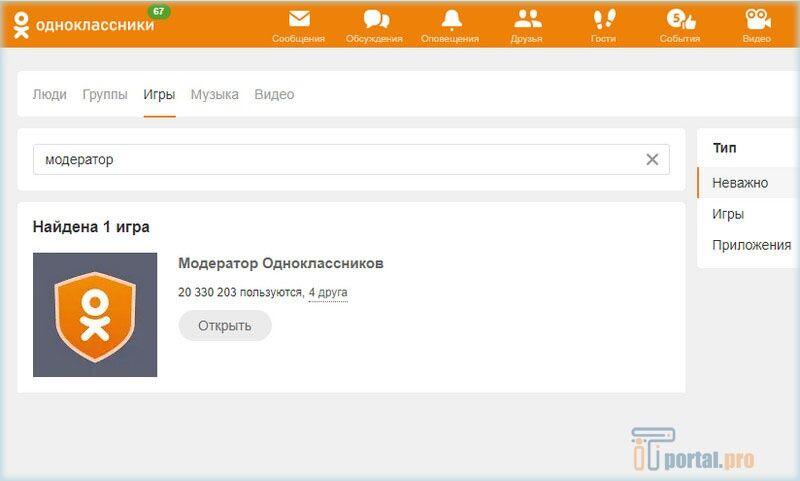Click the 20 330 203 пользуются text
Screen dimensions: 800x481
click(x=240, y=293)
